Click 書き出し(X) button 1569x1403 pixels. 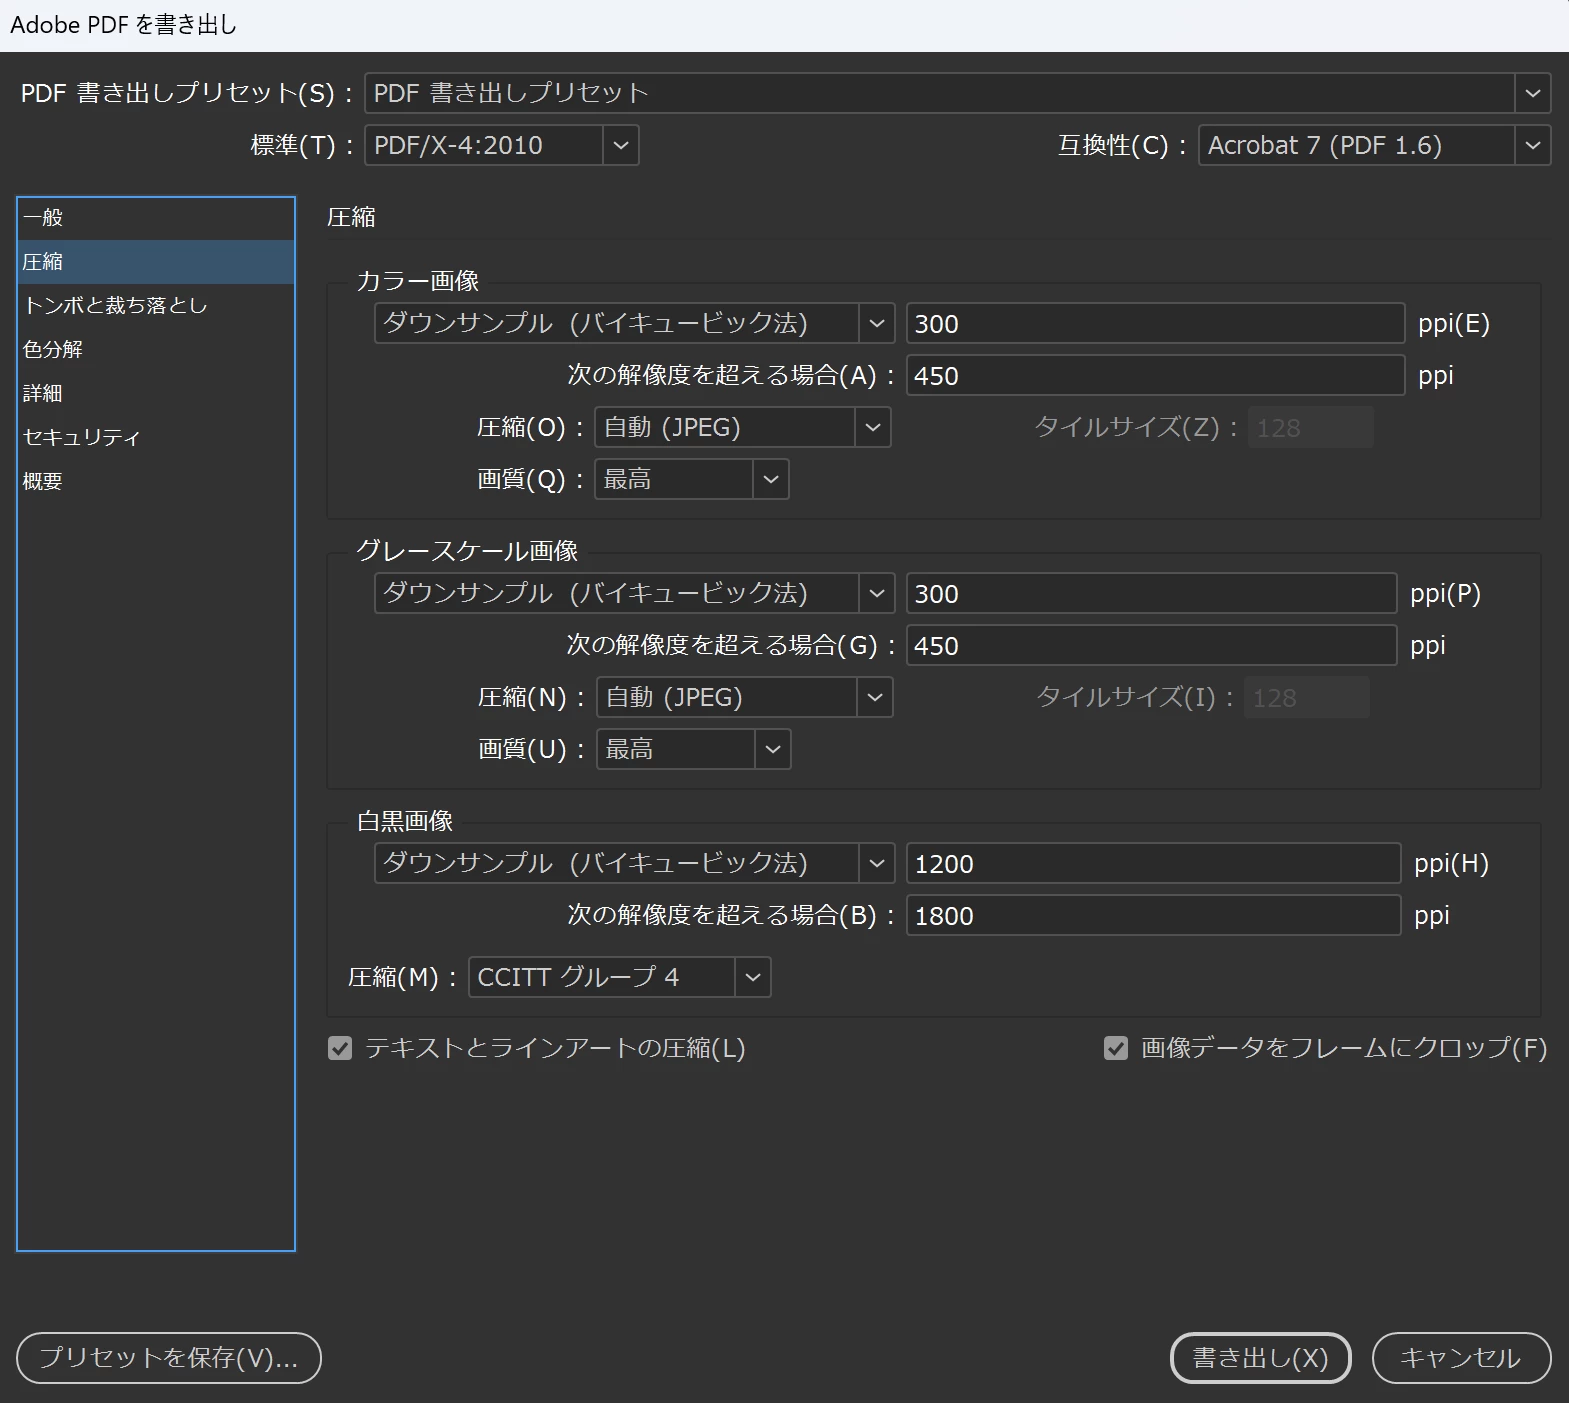pos(1260,1358)
